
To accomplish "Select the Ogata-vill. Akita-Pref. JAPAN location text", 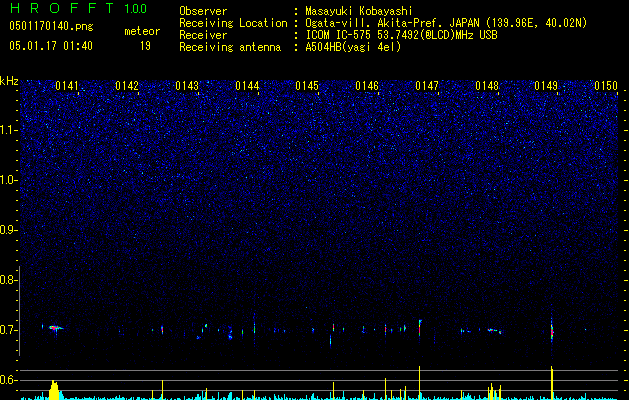I will click(446, 23).
